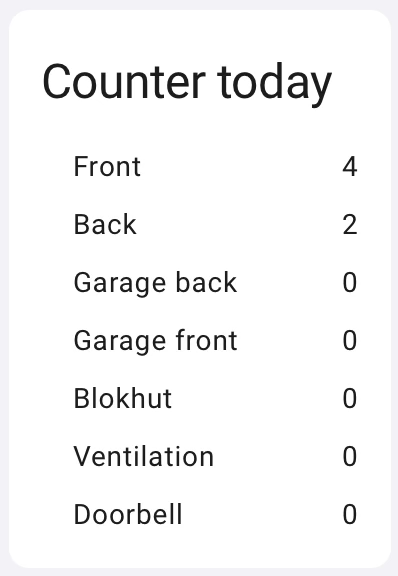Open the Back counter entity
This screenshot has width=398, height=576.
[x=215, y=224]
